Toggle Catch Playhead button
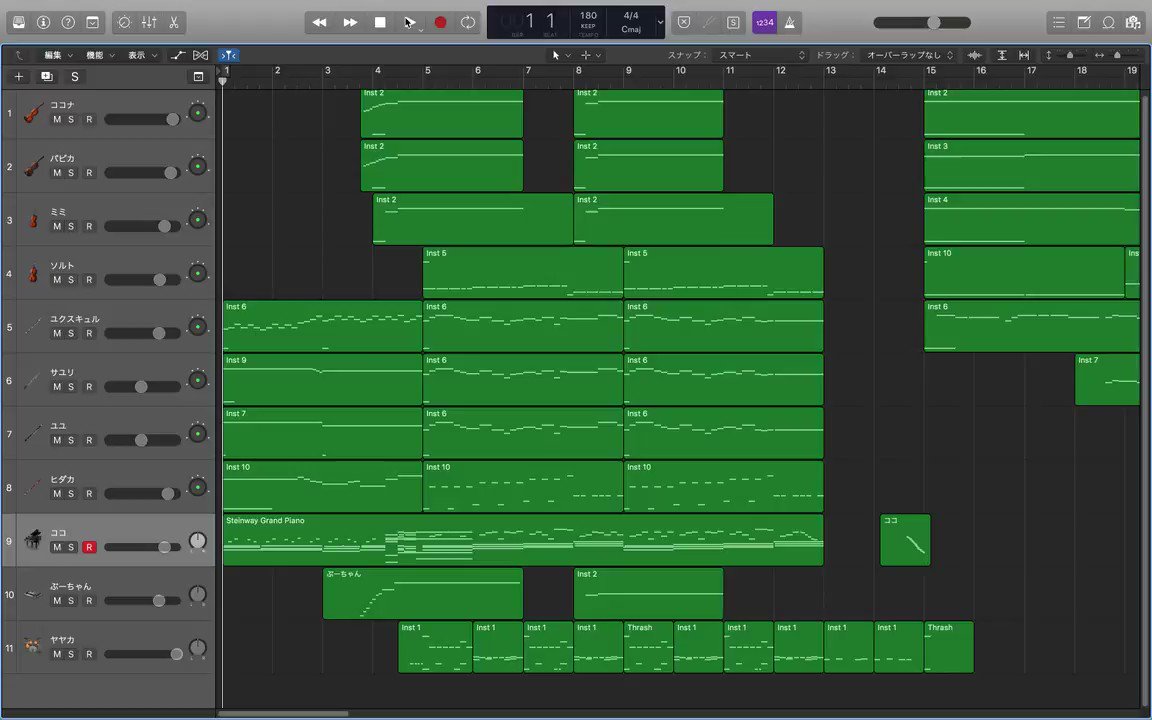The image size is (1152, 720). coord(228,55)
